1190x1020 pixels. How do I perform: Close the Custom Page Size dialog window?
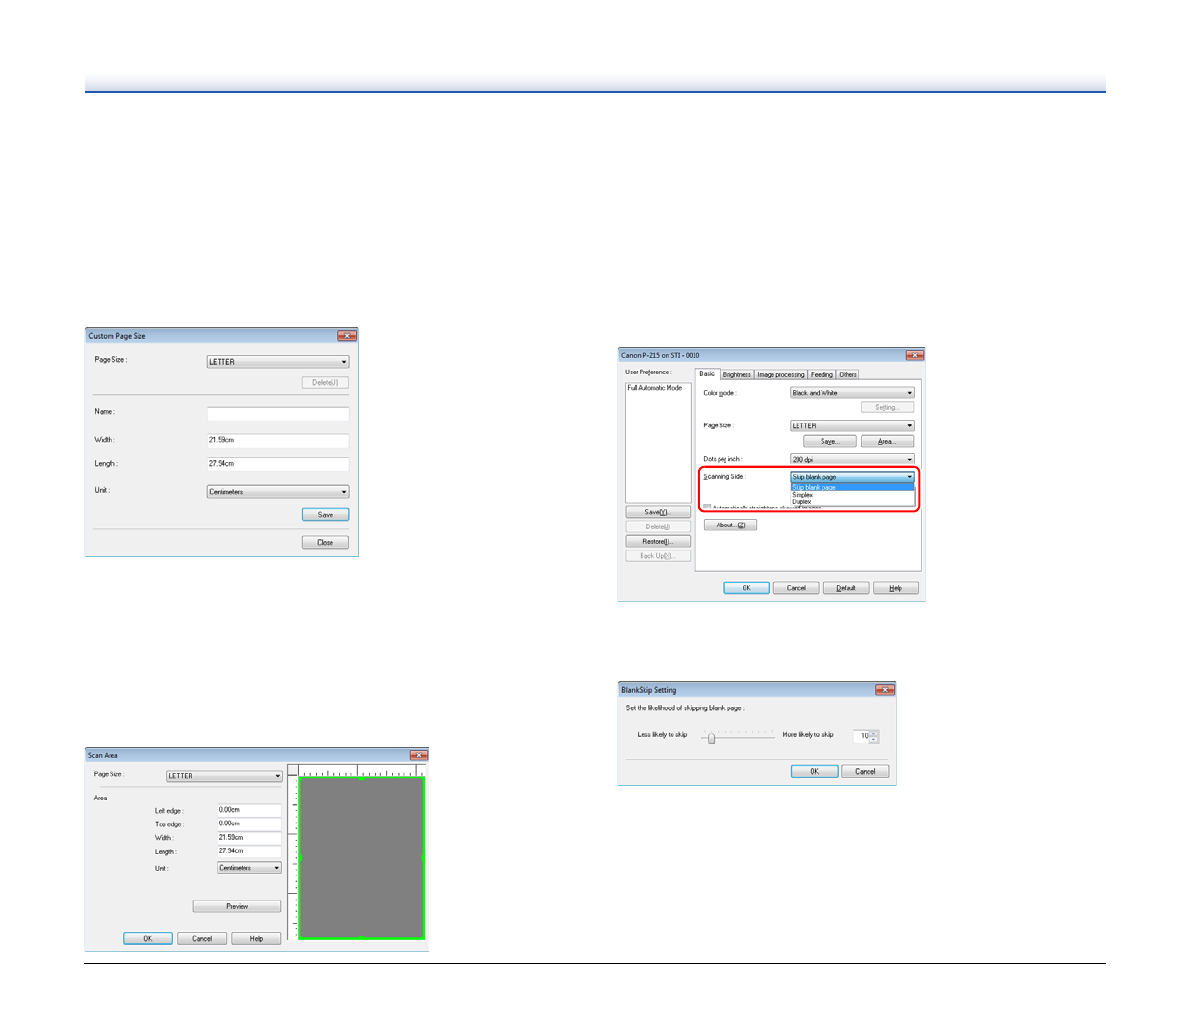(x=346, y=336)
